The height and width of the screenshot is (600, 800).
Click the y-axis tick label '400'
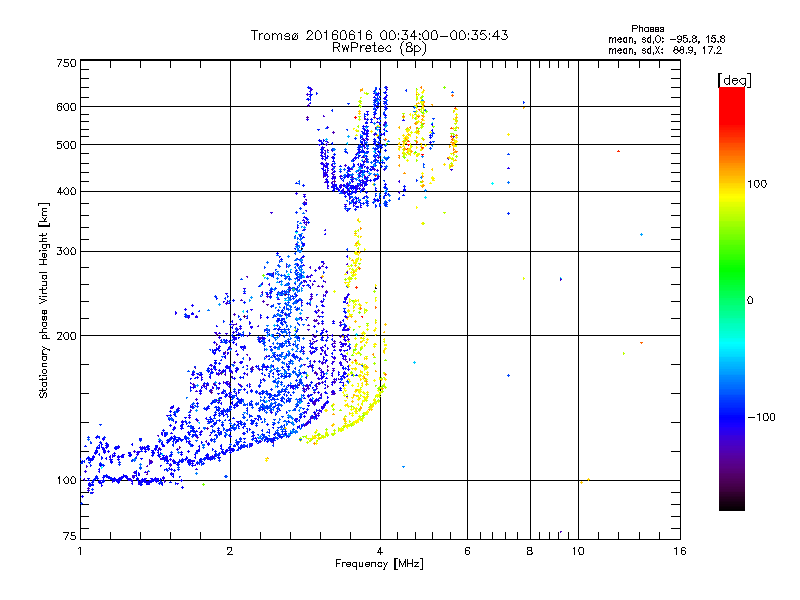pyautogui.click(x=66, y=192)
